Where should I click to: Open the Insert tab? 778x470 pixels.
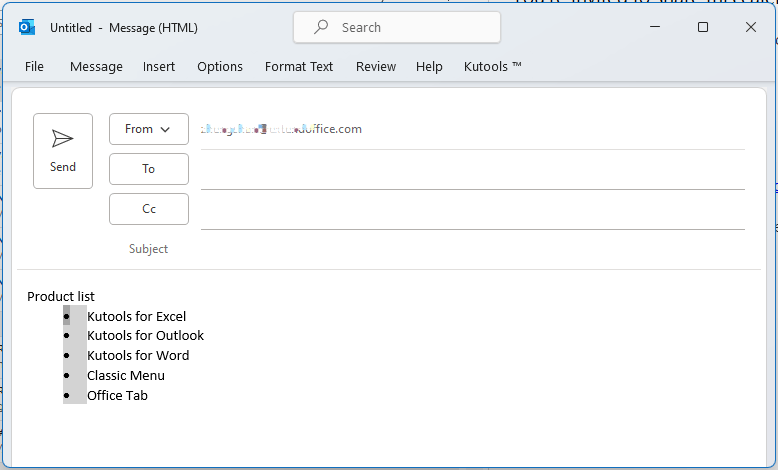(x=159, y=67)
